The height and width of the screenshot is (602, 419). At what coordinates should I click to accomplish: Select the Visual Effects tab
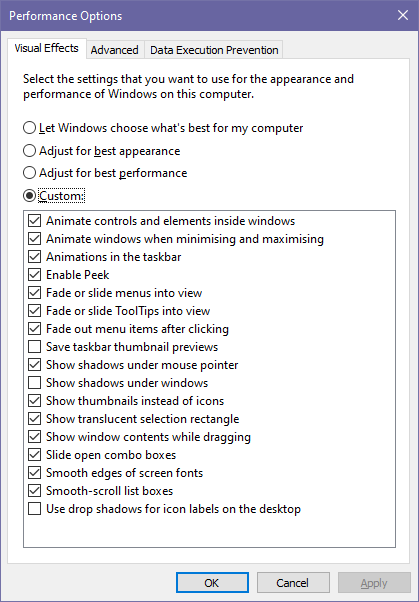(46, 48)
